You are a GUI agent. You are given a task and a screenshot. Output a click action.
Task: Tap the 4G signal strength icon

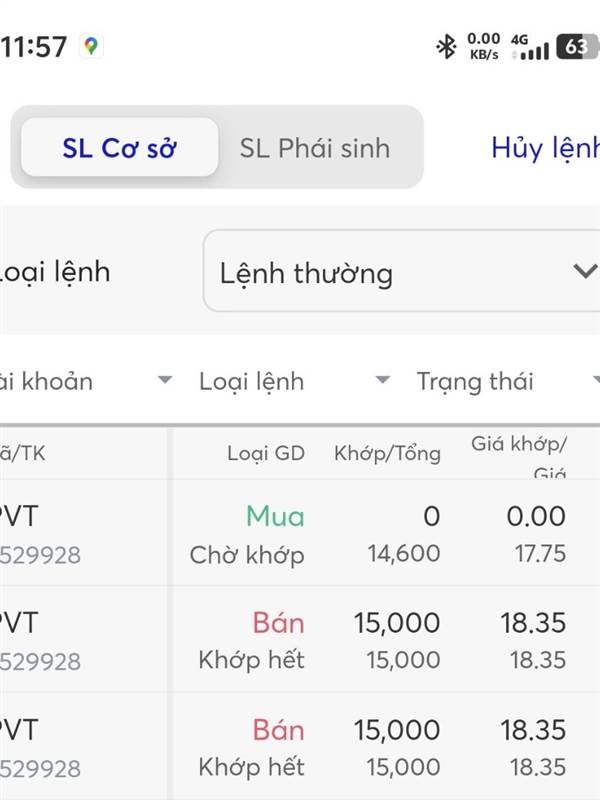(x=529, y=47)
